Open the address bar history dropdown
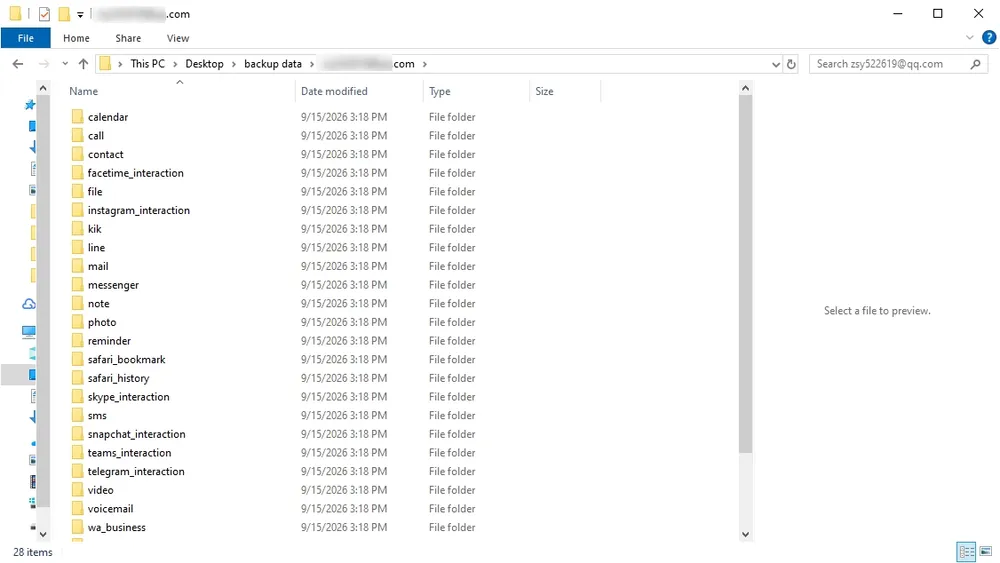The height and width of the screenshot is (563, 1000). click(x=776, y=64)
